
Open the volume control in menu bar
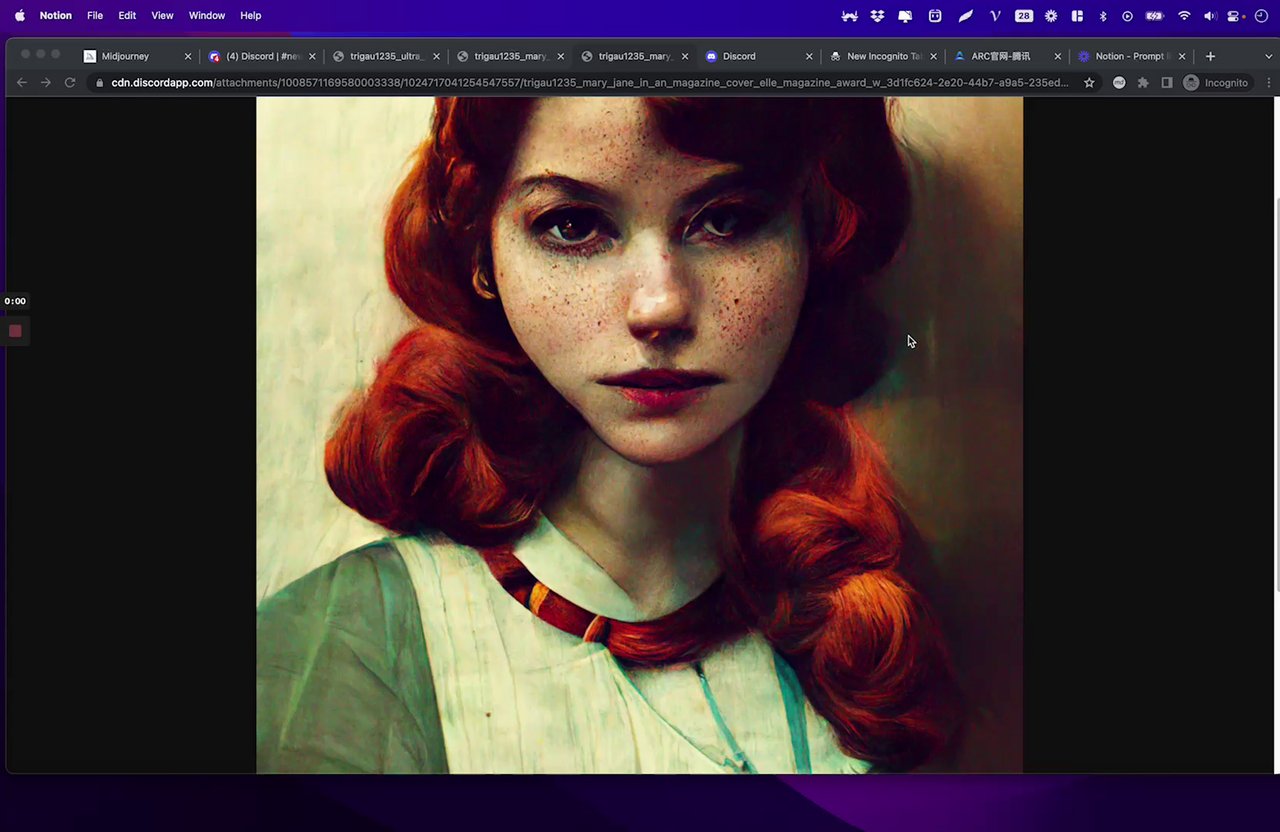click(x=1209, y=16)
